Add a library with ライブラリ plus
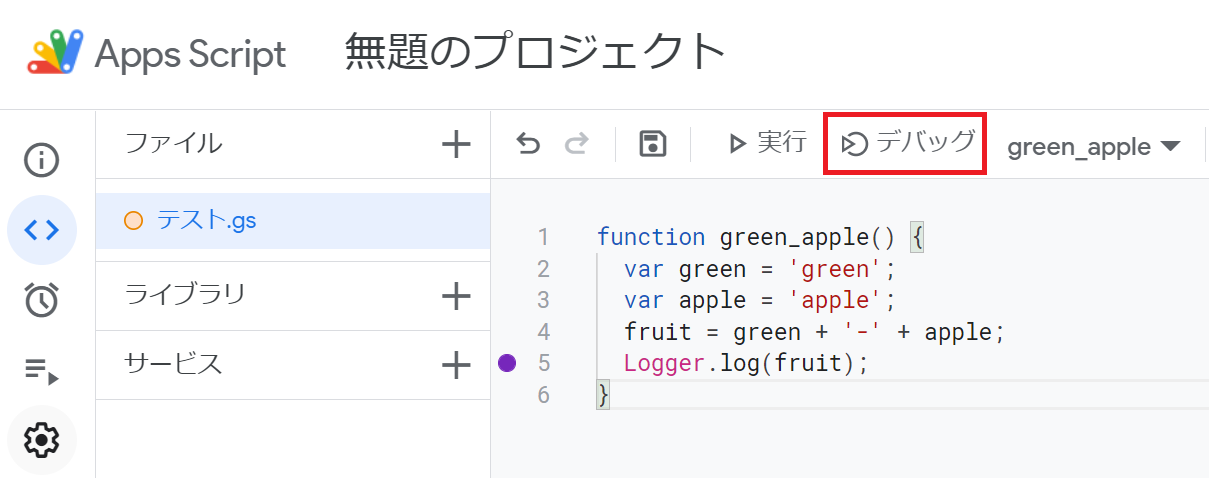 (456, 295)
